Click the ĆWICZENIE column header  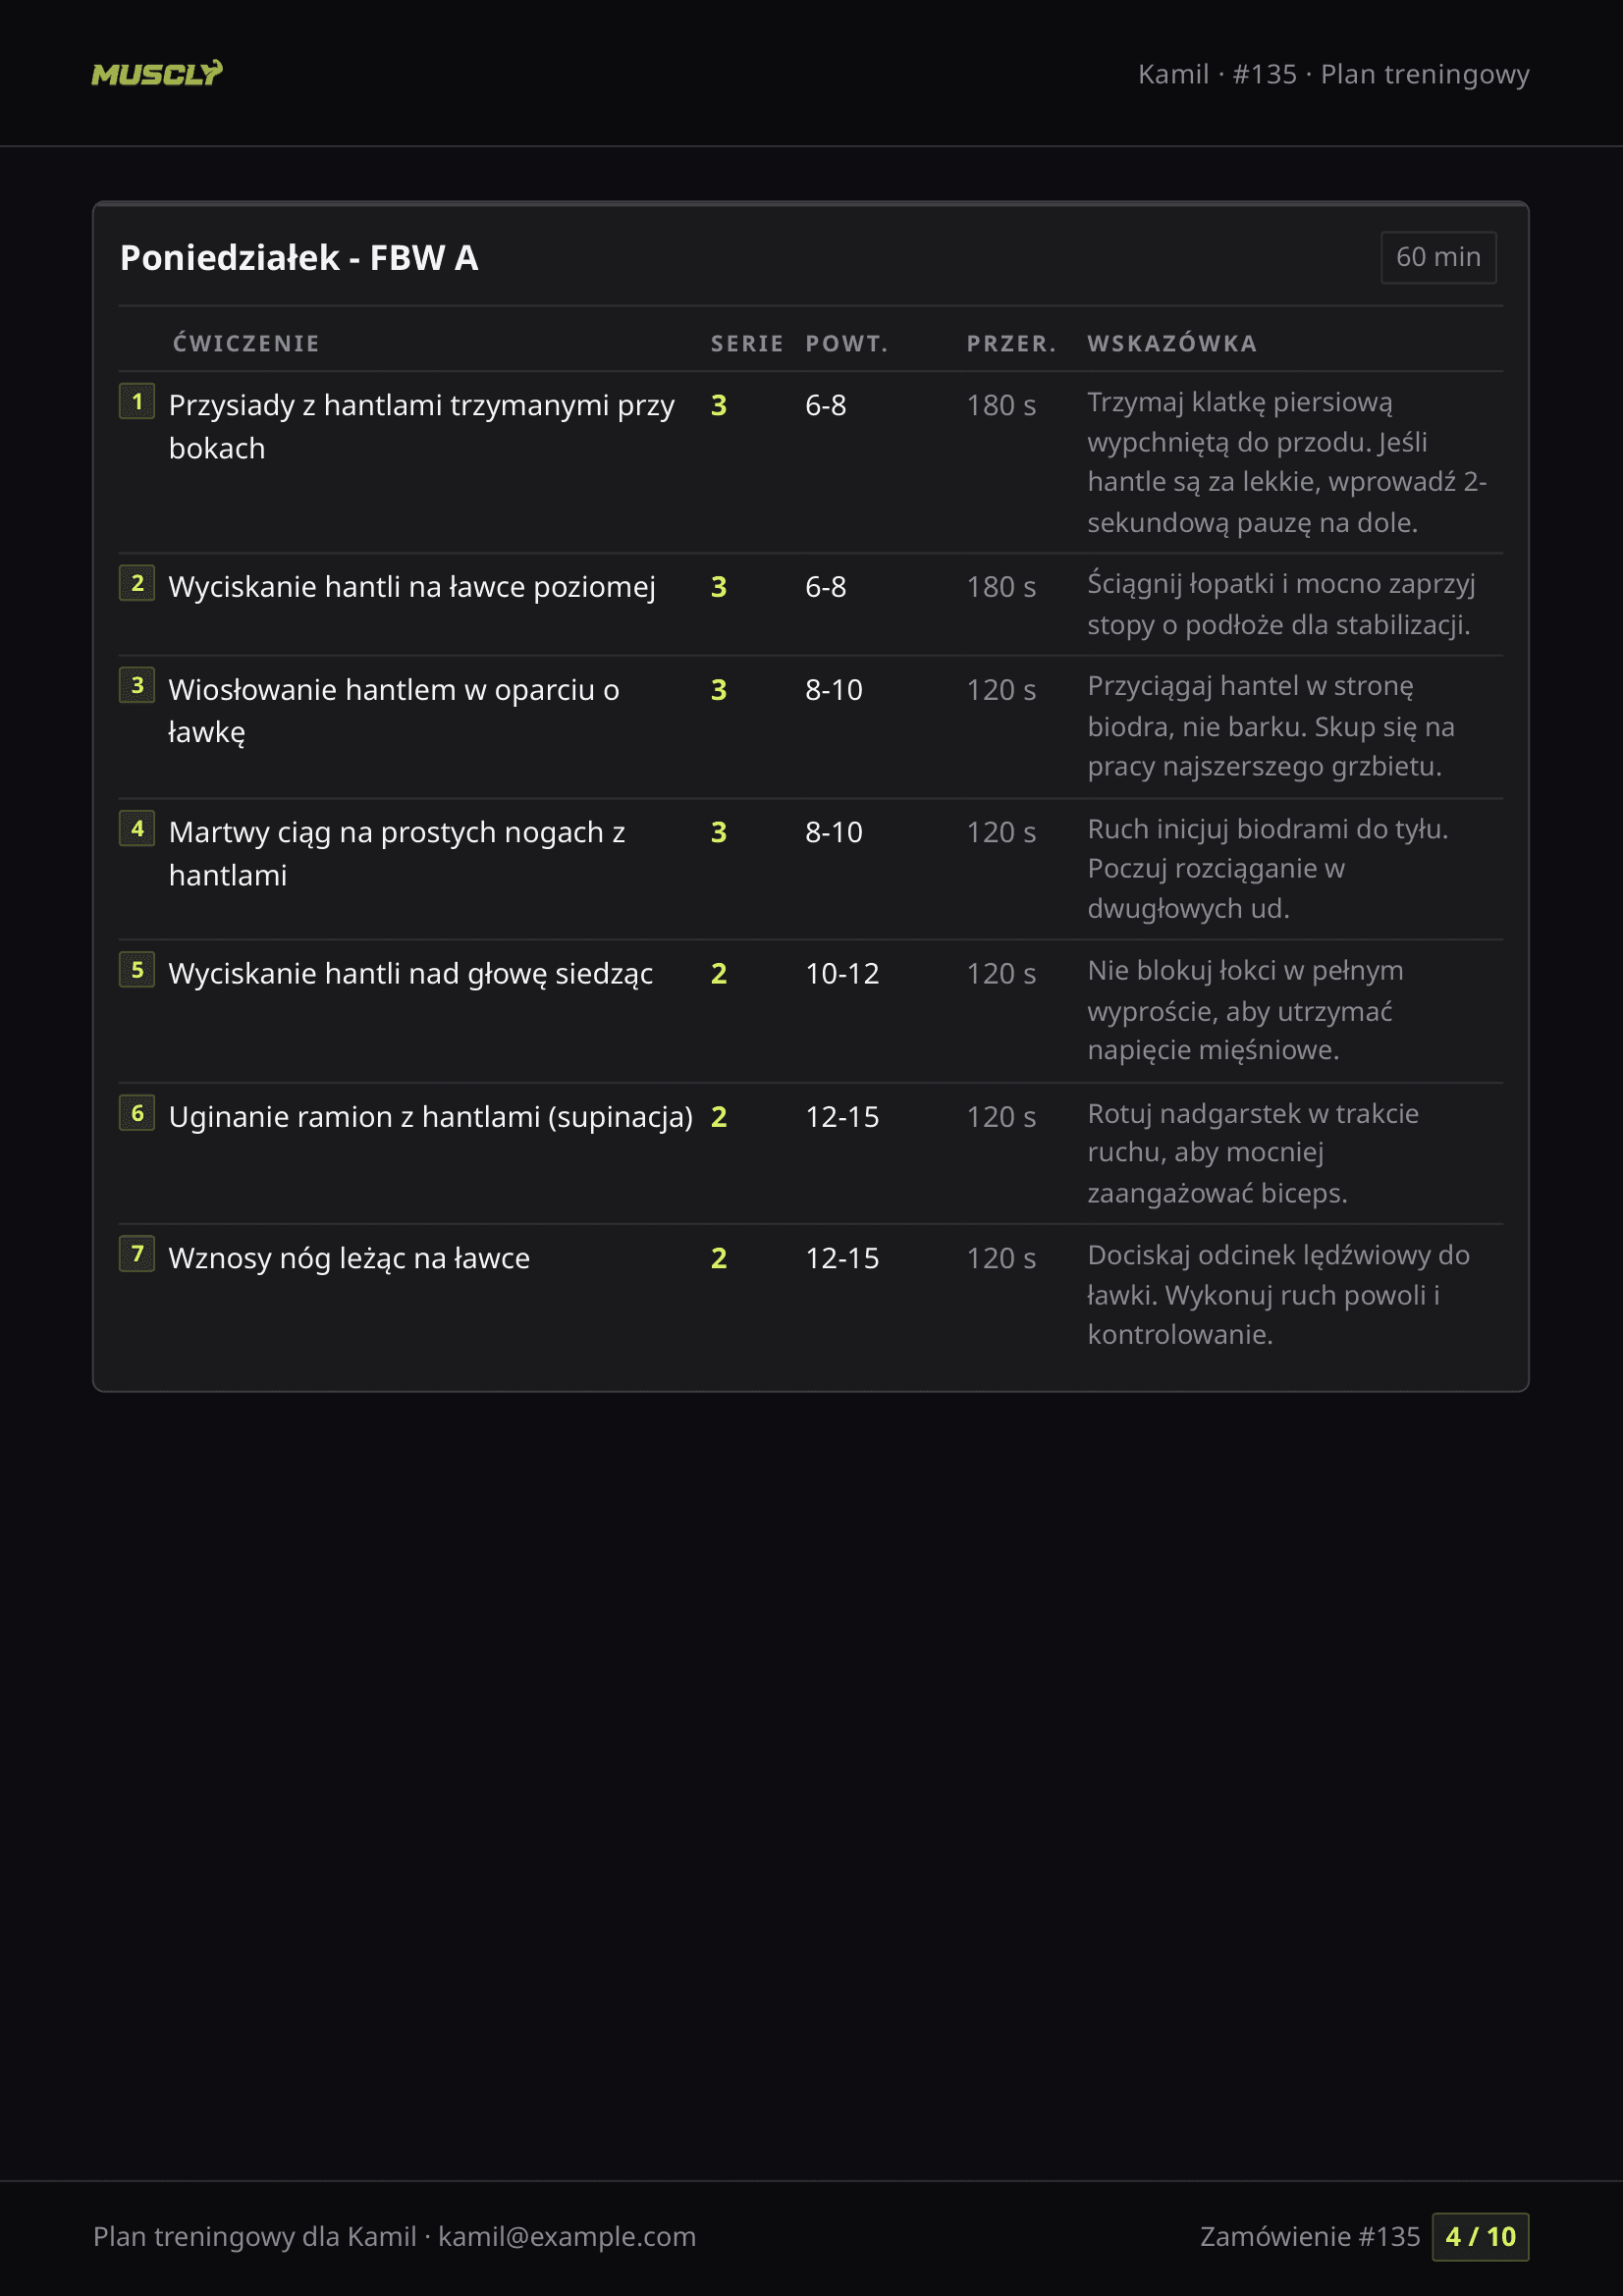(246, 344)
